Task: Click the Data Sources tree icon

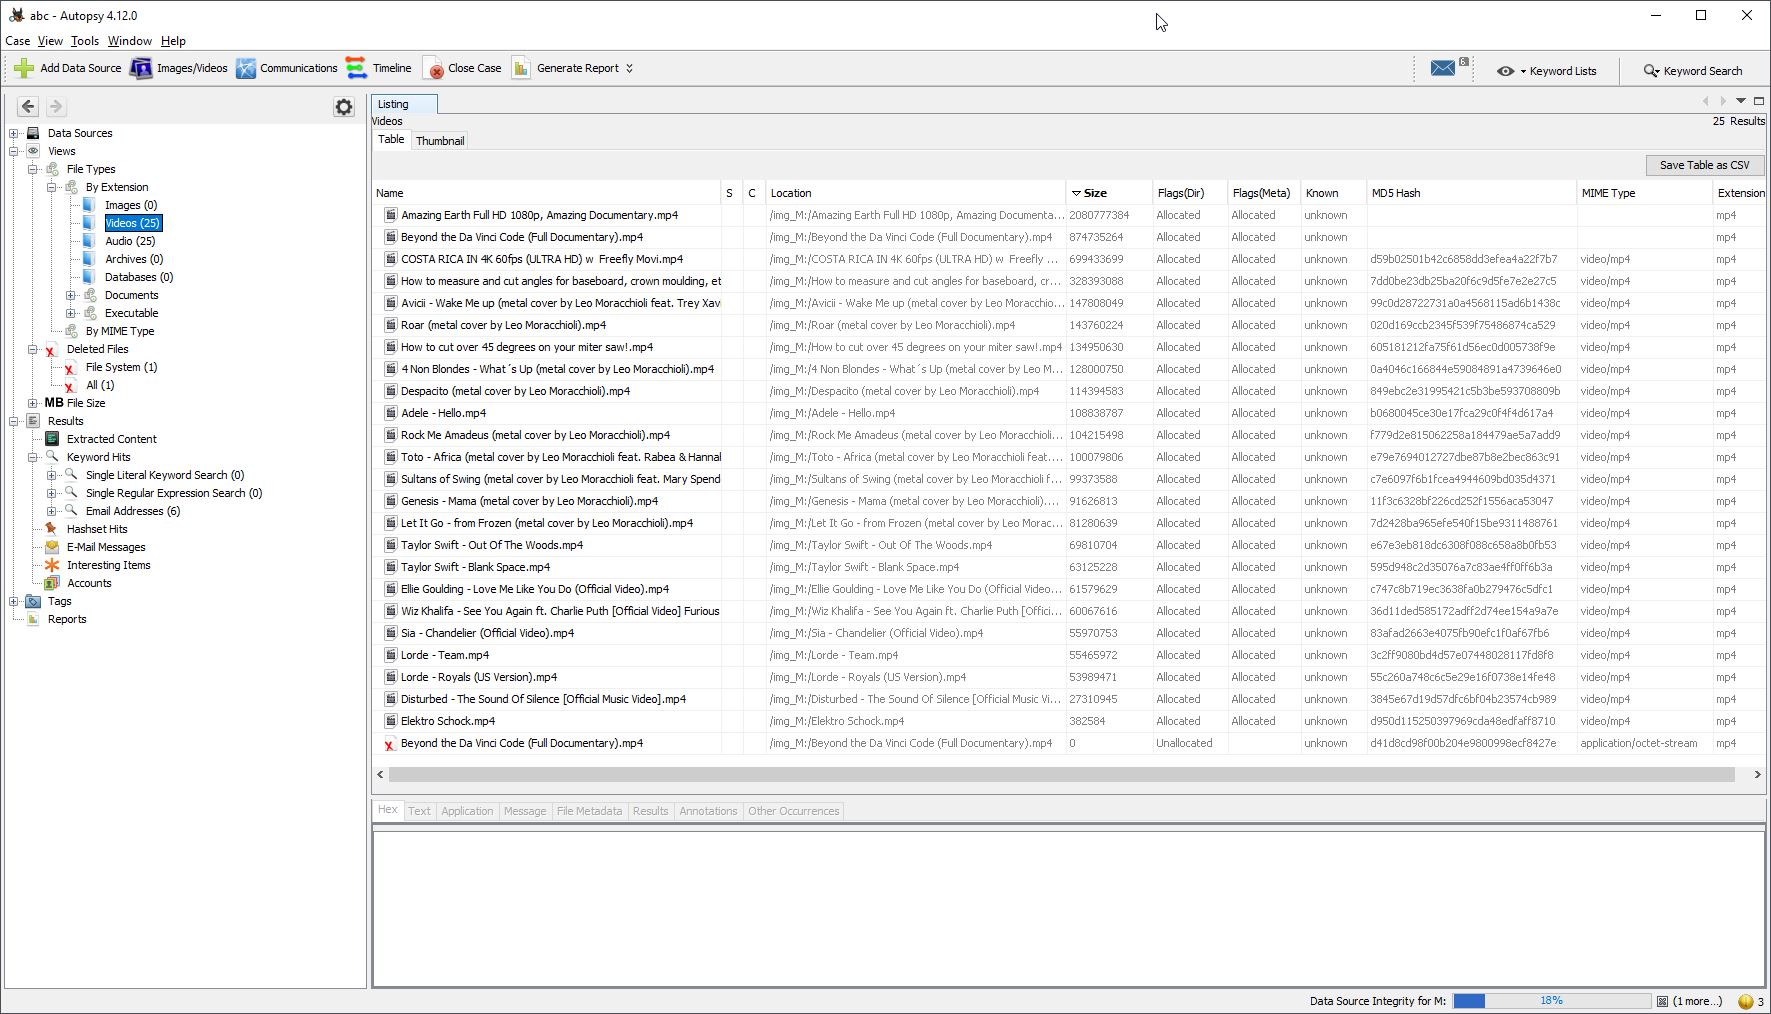Action: click(x=33, y=133)
